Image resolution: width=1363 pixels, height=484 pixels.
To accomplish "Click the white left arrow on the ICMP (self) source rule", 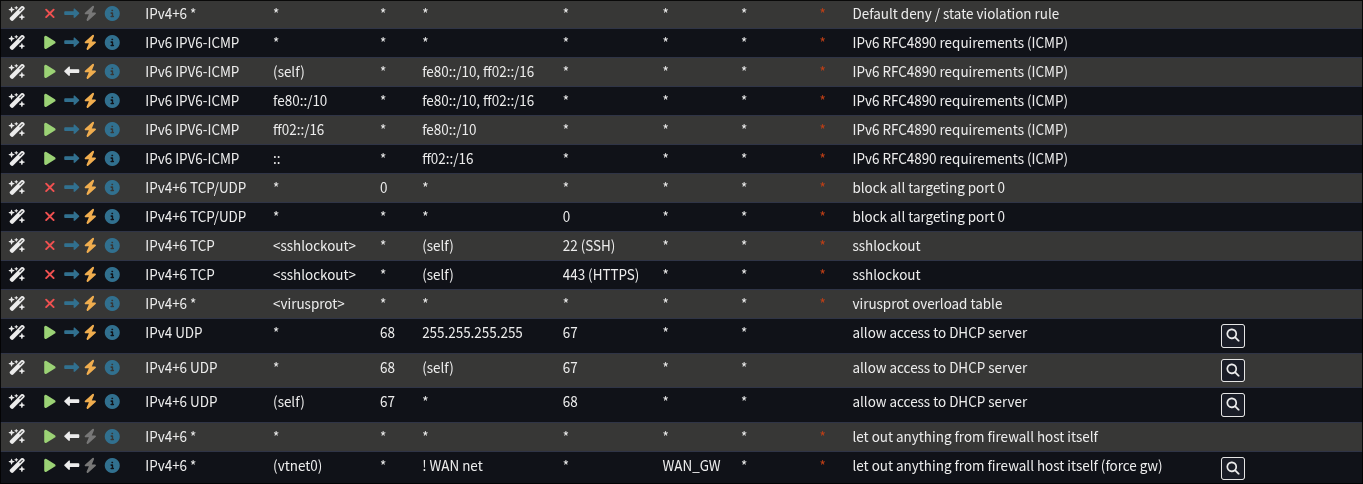I will point(71,72).
